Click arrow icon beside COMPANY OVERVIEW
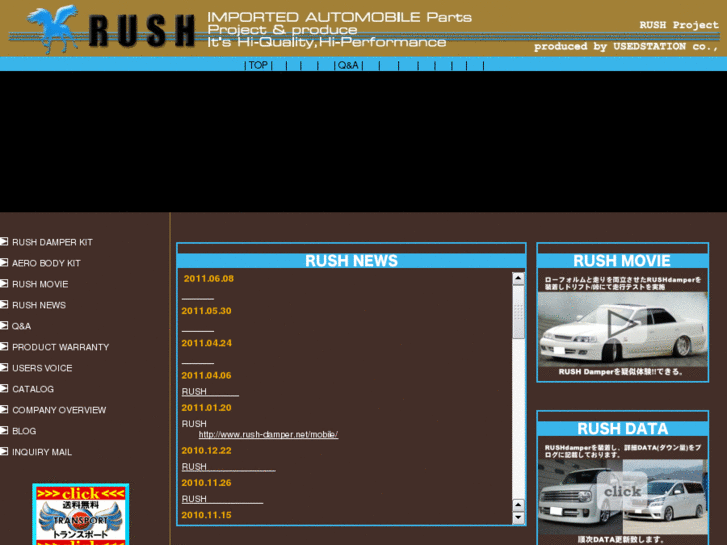This screenshot has width=727, height=545. (4, 409)
